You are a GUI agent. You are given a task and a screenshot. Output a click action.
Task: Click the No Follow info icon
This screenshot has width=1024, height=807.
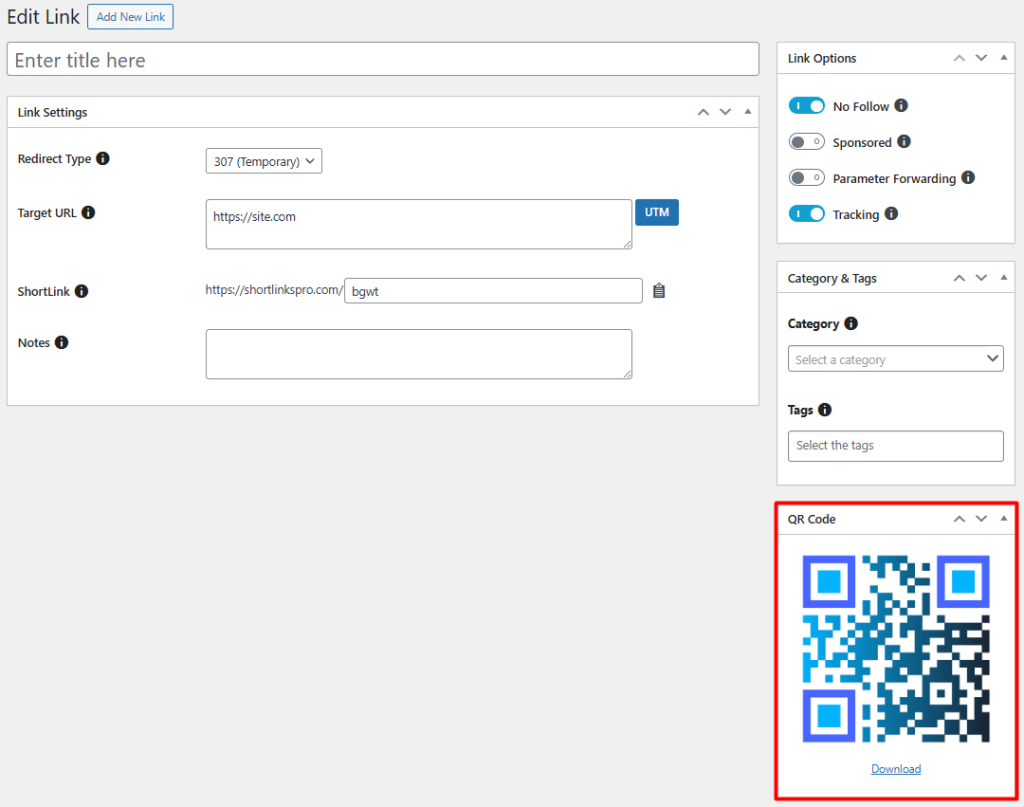901,105
